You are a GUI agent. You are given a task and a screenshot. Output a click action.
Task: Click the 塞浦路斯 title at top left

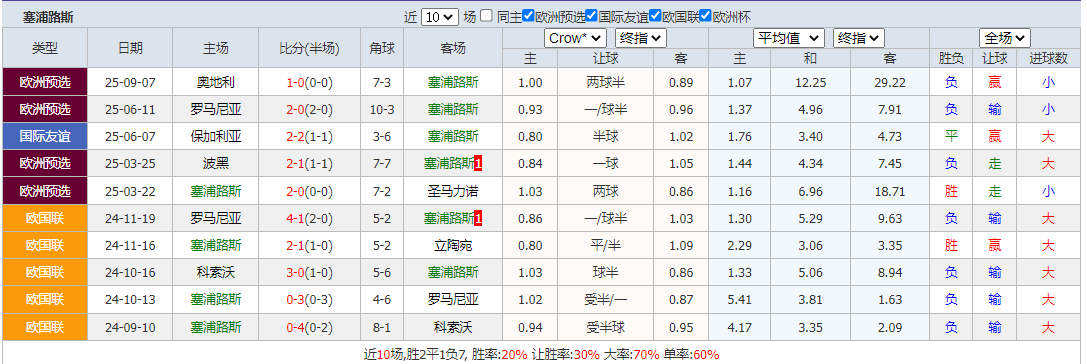pos(48,17)
